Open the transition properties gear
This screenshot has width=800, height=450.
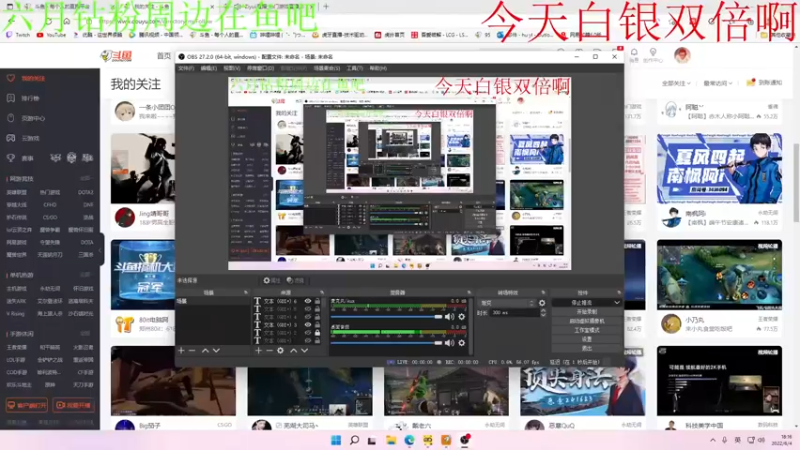click(542, 303)
